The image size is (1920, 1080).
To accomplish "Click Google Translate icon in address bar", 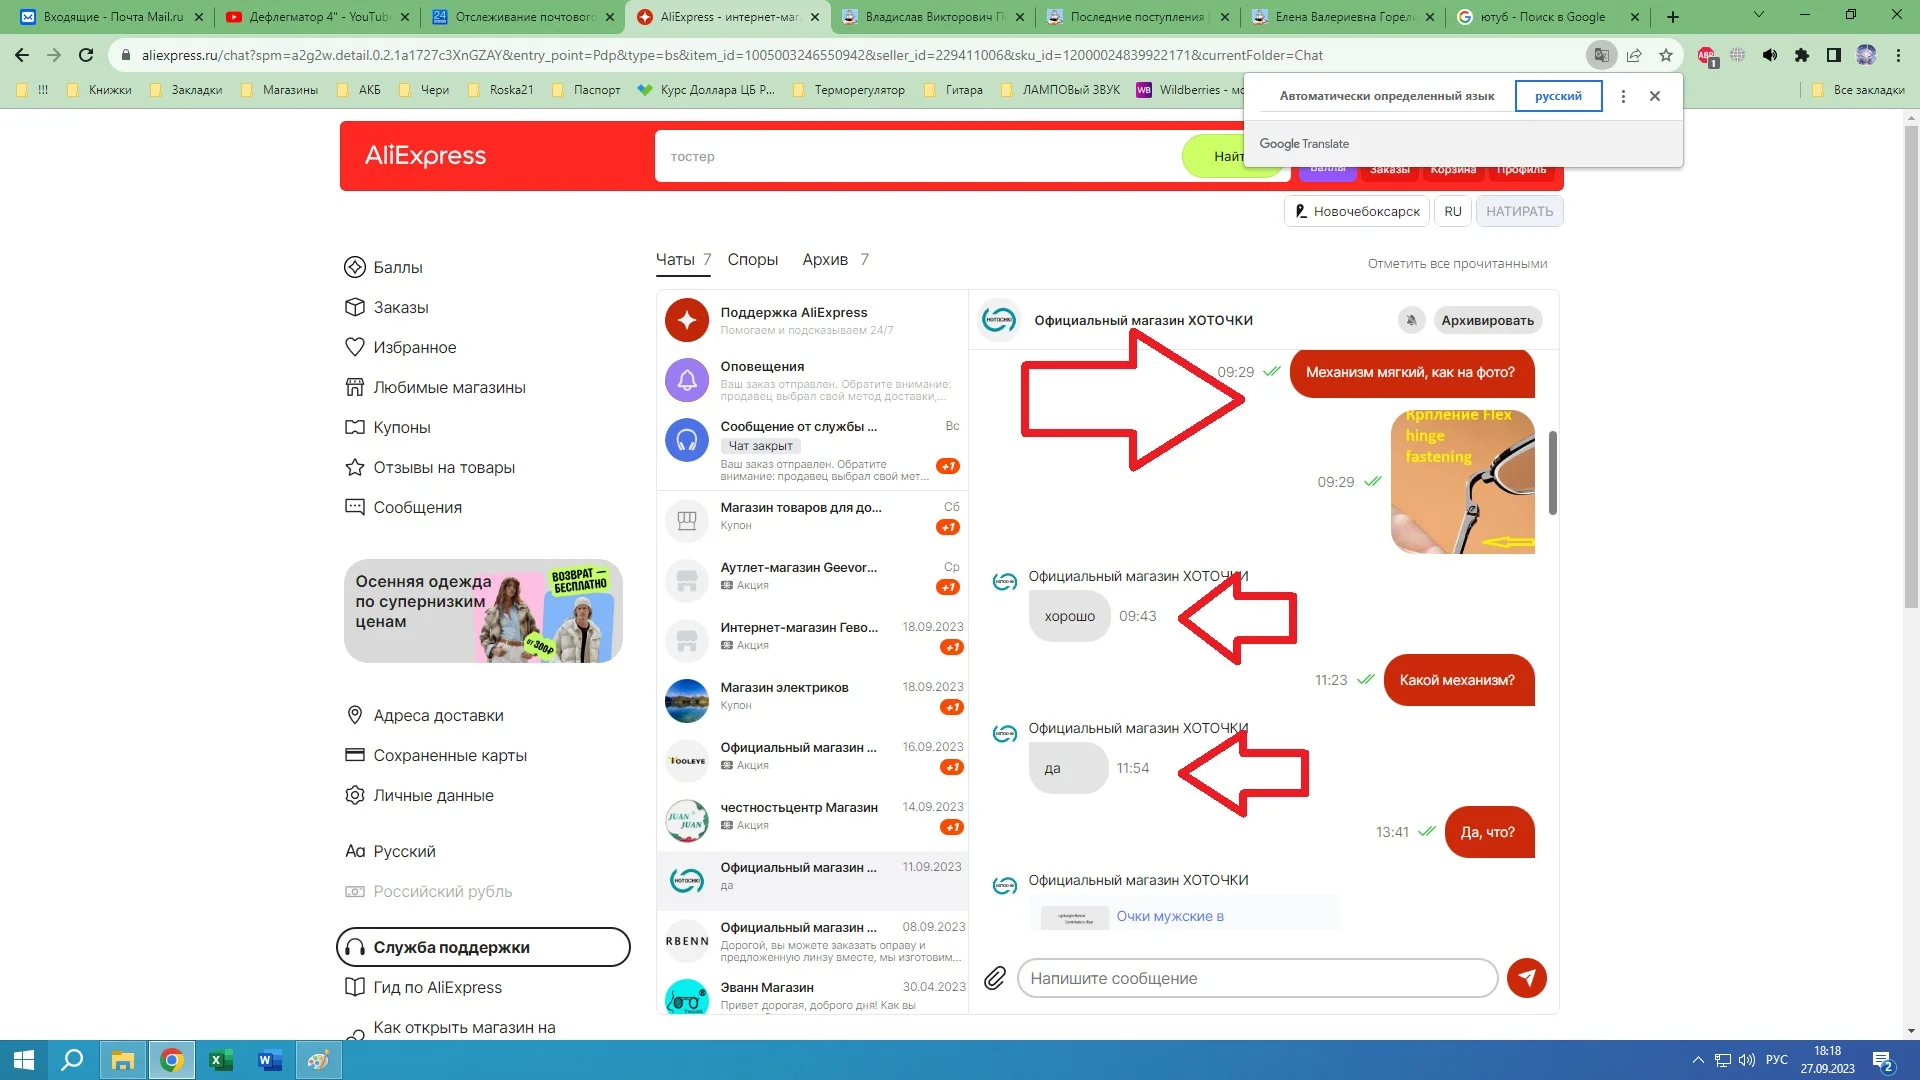I will 1601,55.
